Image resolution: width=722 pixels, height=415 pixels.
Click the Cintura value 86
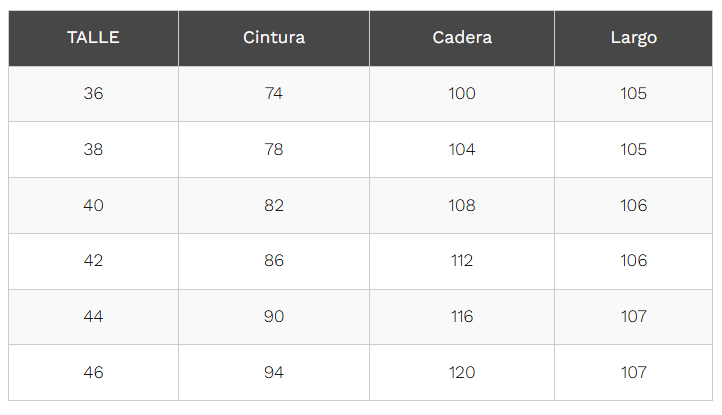274,261
